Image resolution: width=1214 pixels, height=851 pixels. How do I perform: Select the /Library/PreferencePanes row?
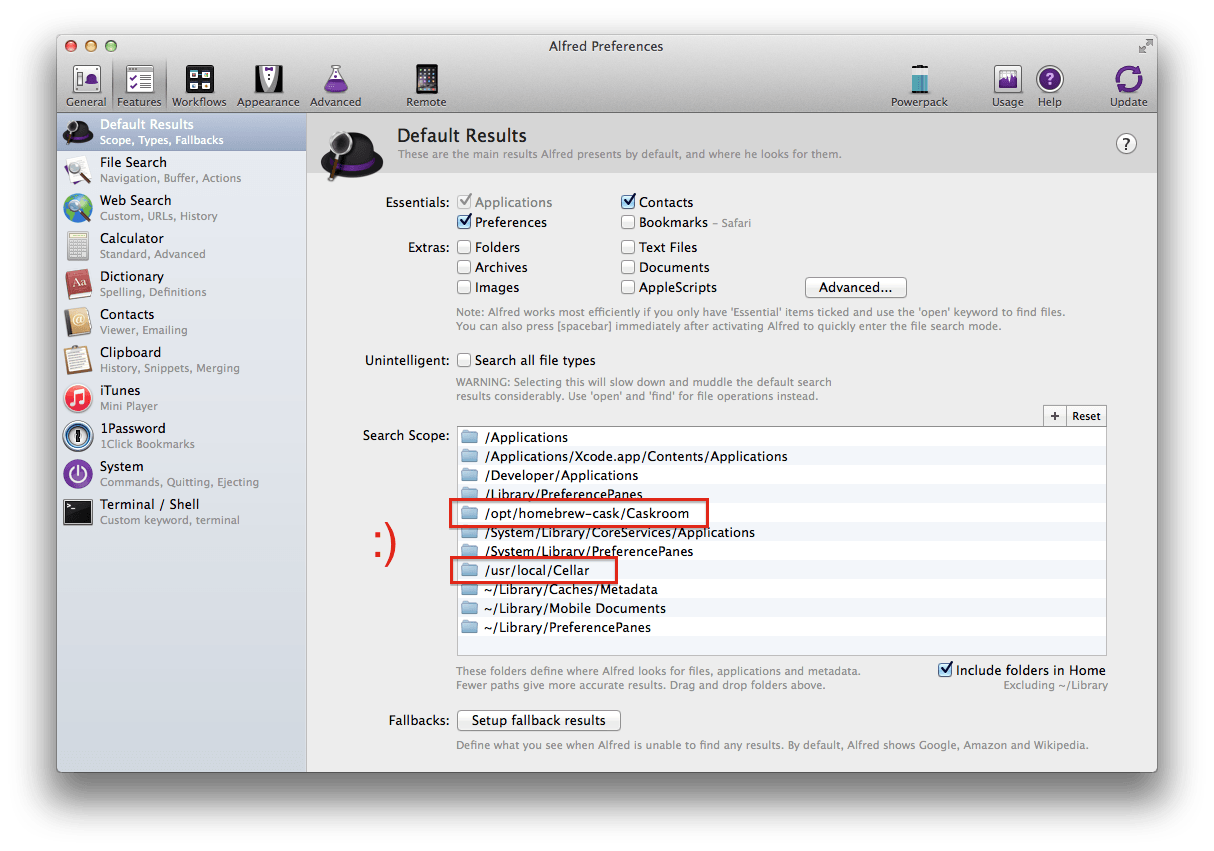click(x=781, y=494)
